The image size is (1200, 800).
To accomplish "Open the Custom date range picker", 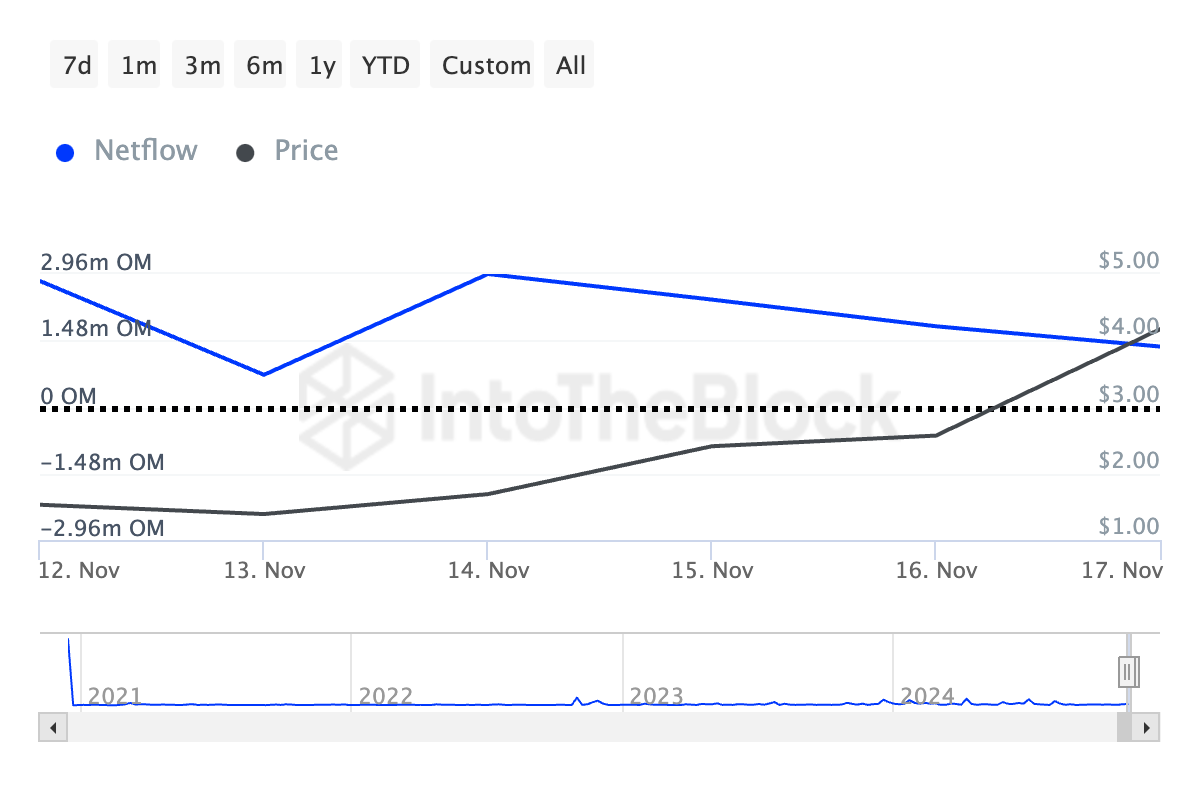I will pos(486,66).
